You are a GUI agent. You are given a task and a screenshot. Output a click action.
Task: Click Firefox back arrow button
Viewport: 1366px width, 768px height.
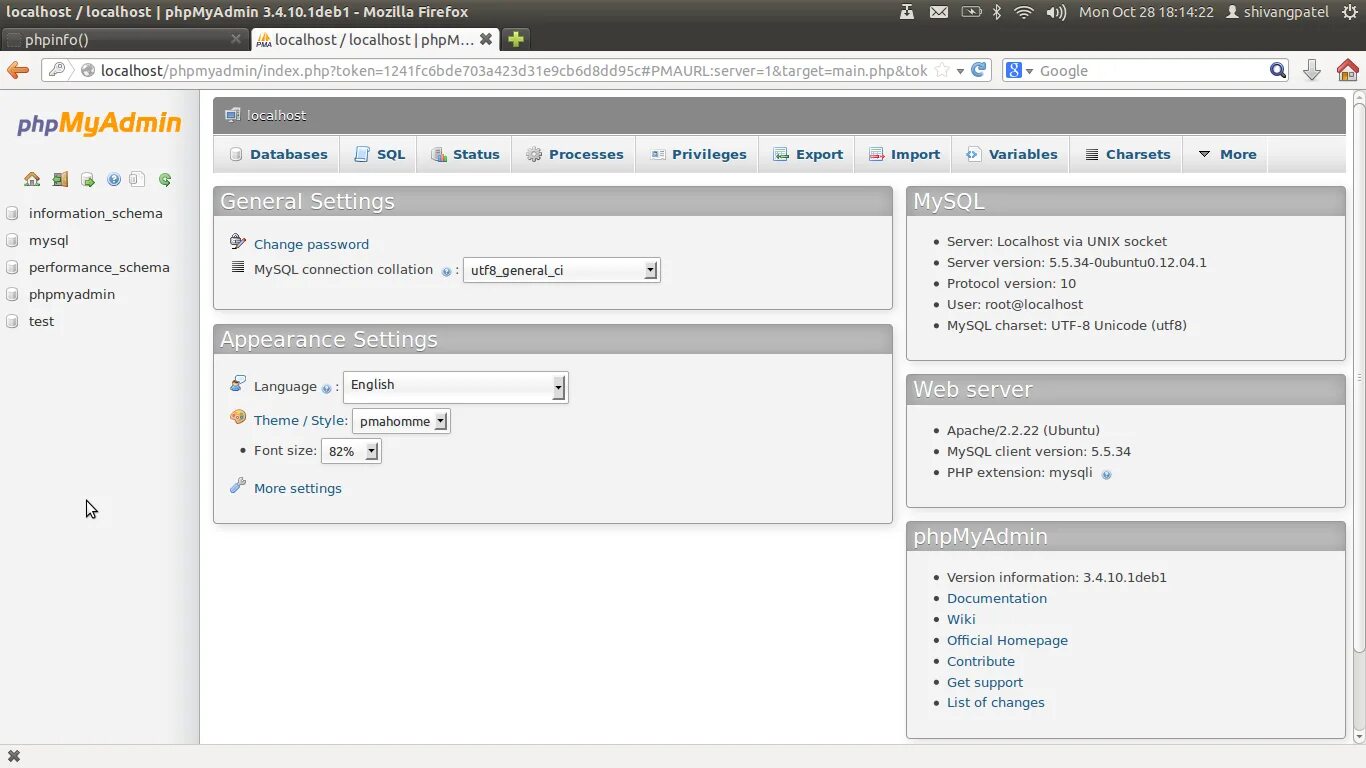tap(18, 70)
